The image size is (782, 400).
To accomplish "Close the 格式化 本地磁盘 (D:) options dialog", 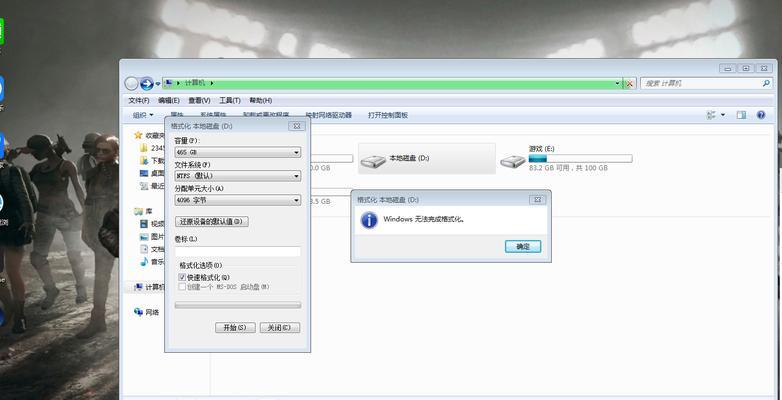I will (x=297, y=126).
